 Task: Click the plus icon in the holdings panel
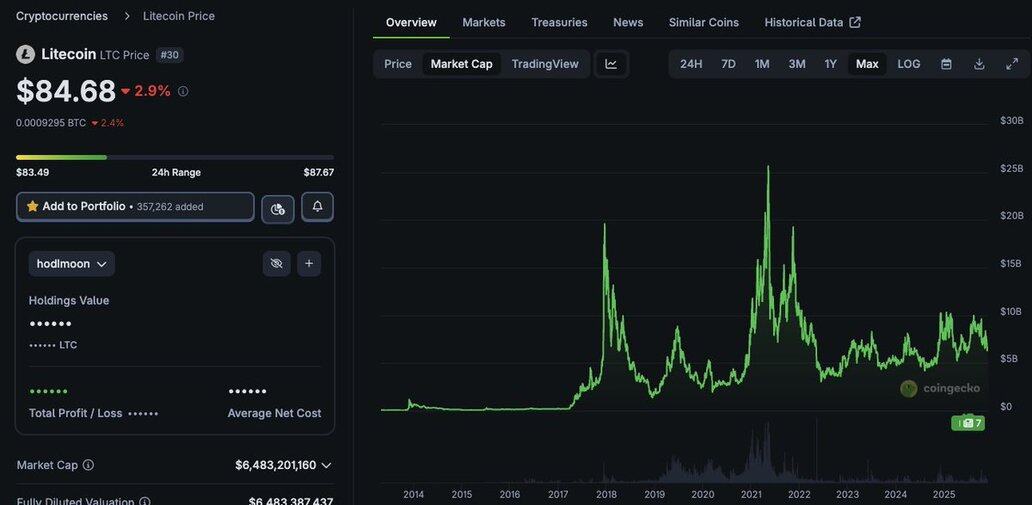point(309,264)
